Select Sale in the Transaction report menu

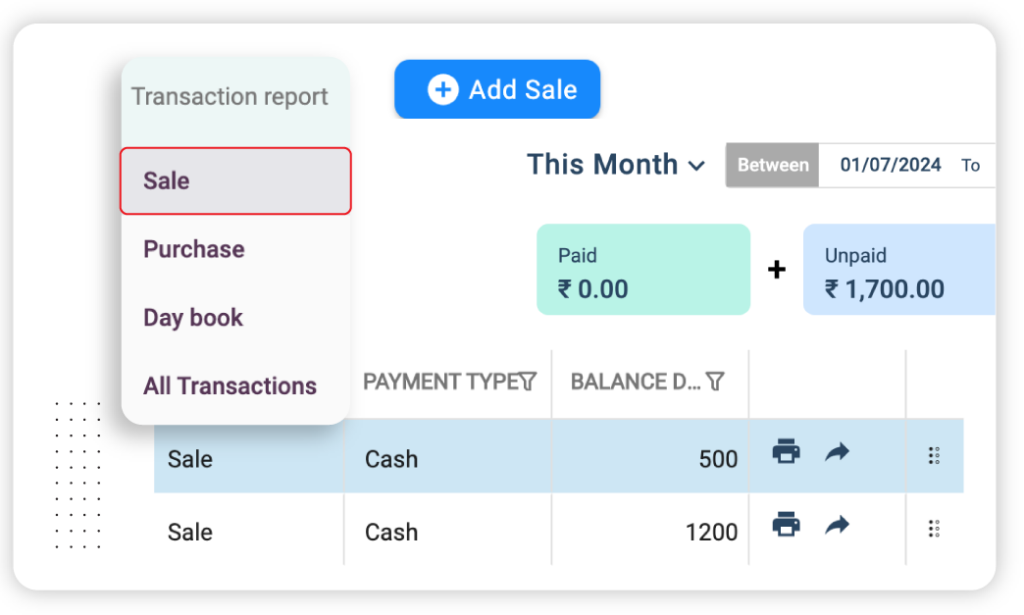pyautogui.click(x=235, y=181)
